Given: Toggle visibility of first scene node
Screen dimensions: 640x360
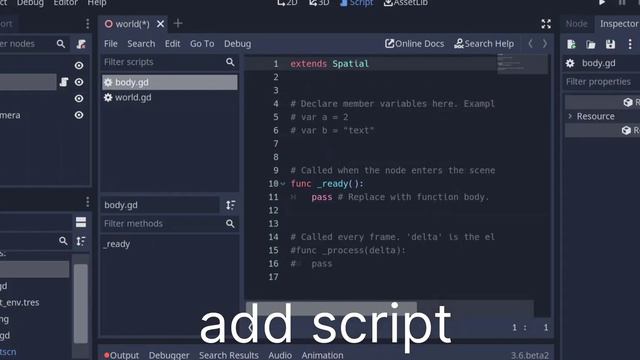Looking at the screenshot, I should [x=79, y=65].
